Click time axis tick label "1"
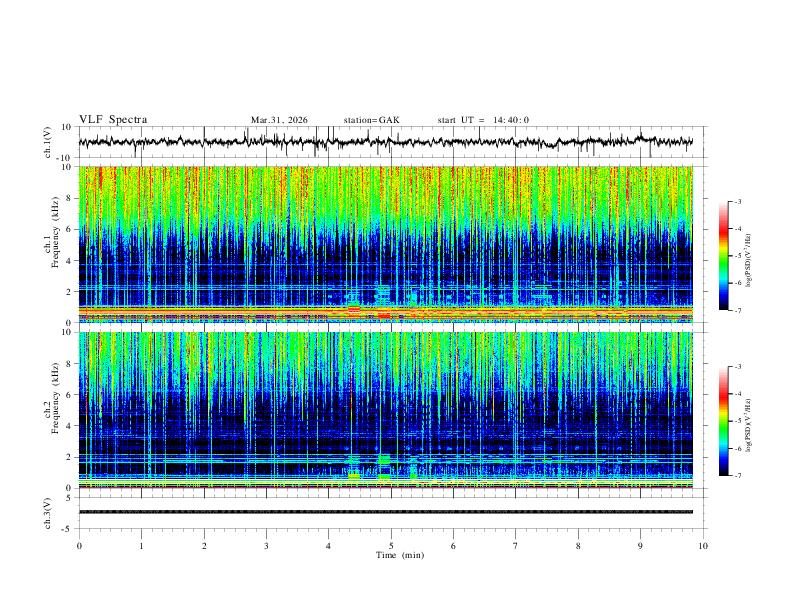The height and width of the screenshot is (612, 792). coord(141,546)
